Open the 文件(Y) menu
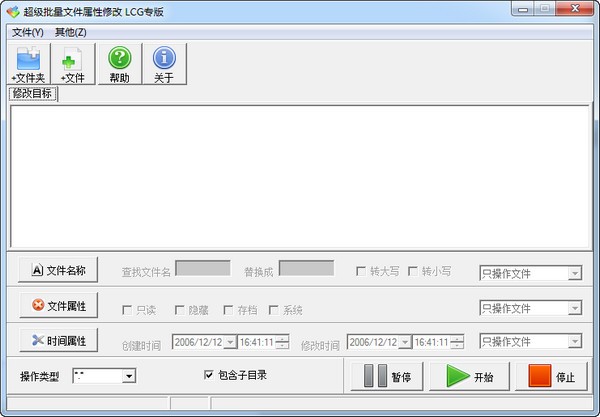 pos(28,33)
